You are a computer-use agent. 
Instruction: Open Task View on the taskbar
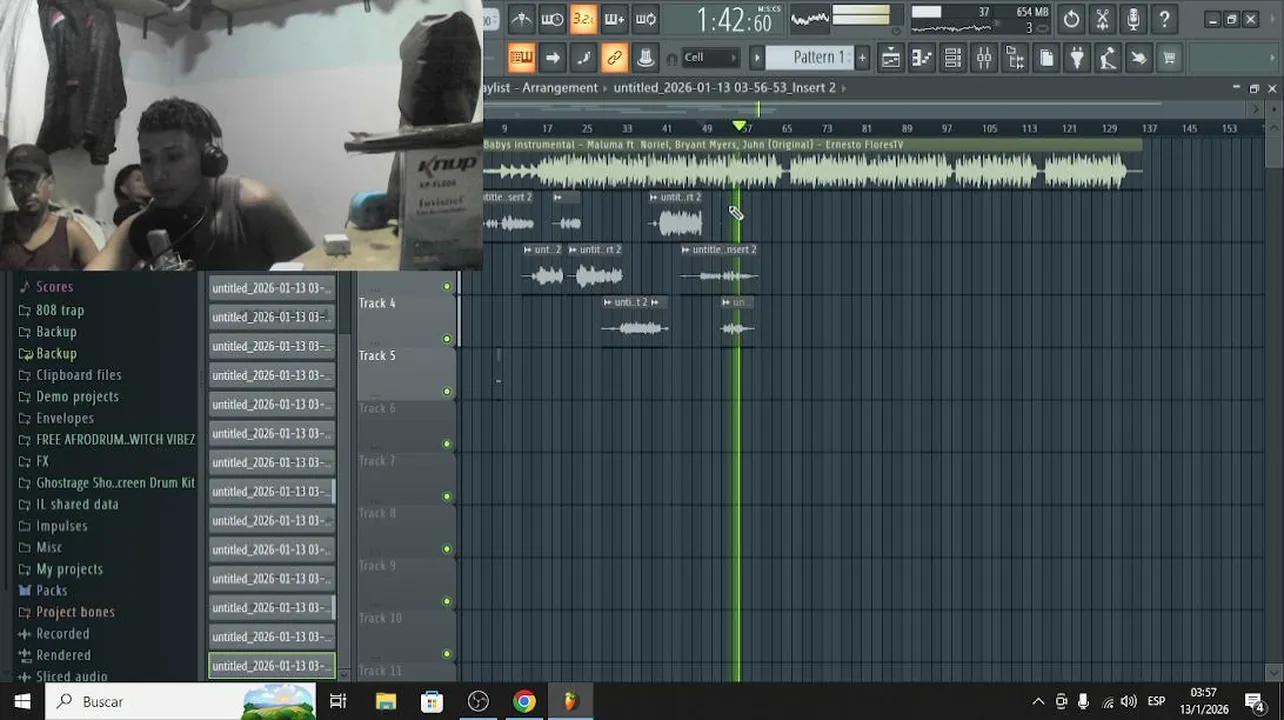338,701
